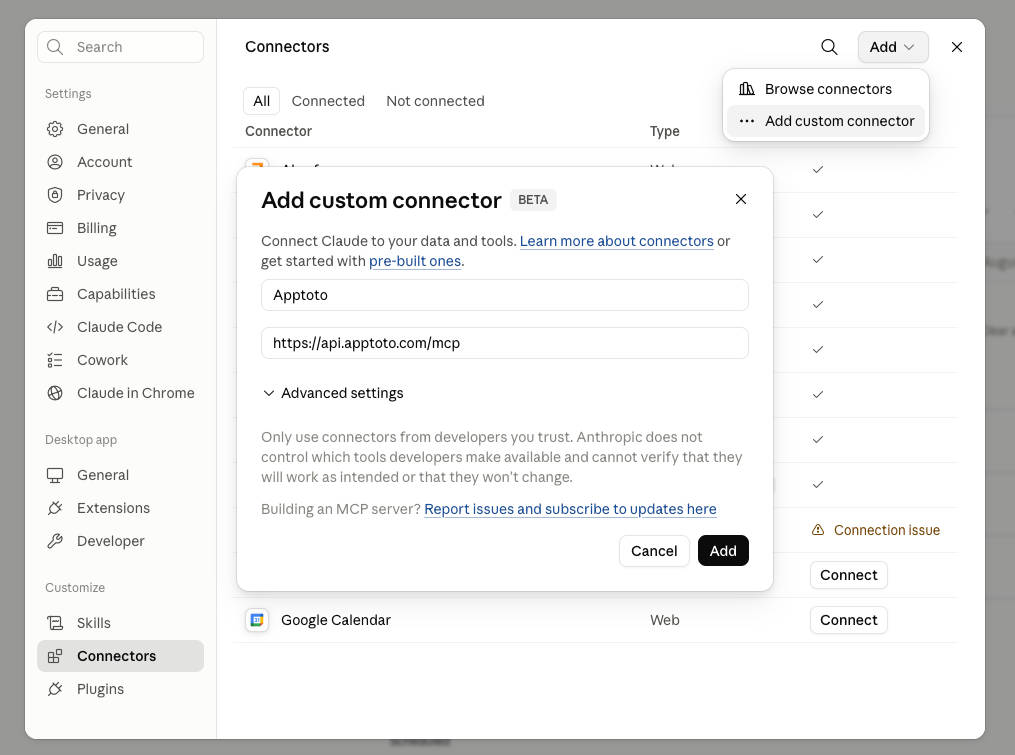
Task: Click the magnifier icon in sidebar search
Action: pos(55,47)
